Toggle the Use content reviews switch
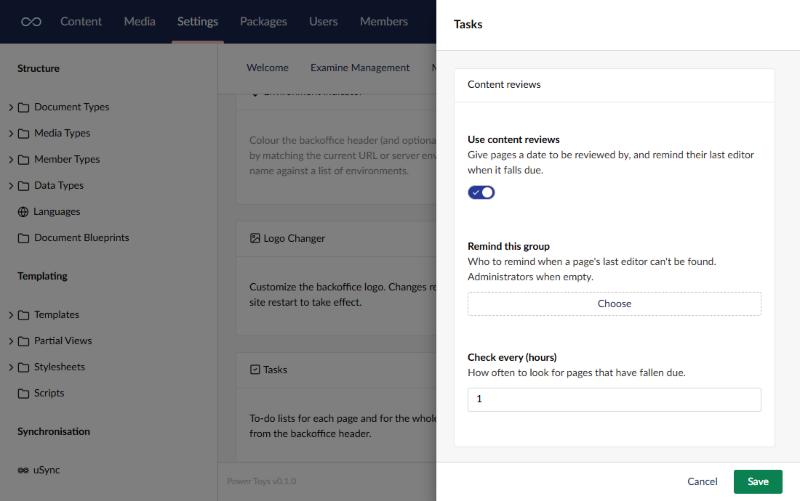Viewport: 800px width, 501px height. [x=481, y=192]
